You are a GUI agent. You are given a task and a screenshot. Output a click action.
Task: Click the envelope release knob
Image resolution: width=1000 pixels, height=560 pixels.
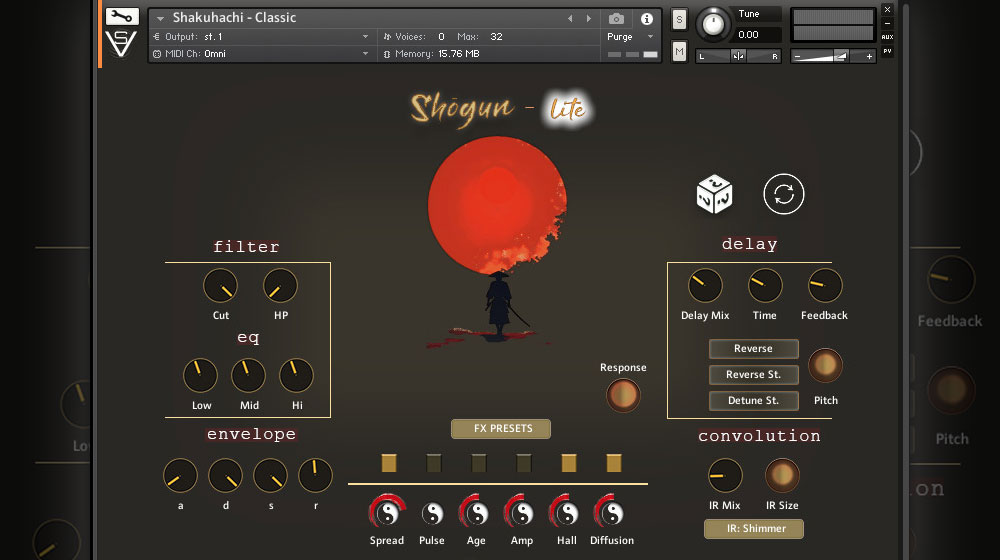pos(315,475)
